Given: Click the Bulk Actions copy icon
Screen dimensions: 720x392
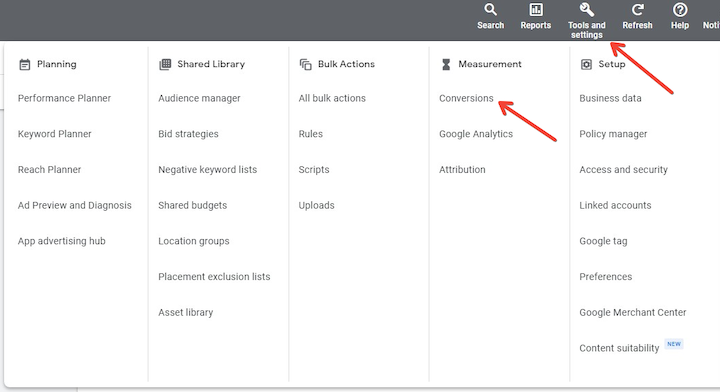Looking at the screenshot, I should 305,64.
